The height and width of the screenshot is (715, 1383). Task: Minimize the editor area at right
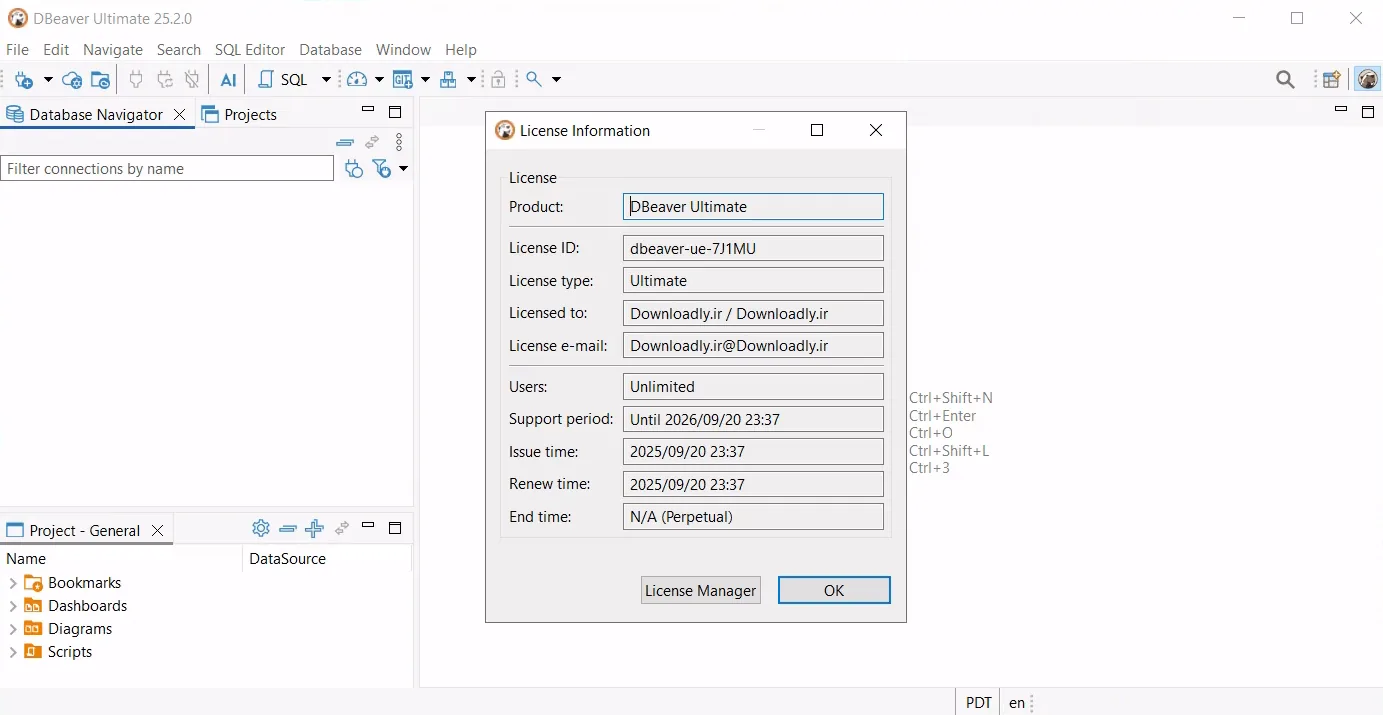click(x=1341, y=109)
